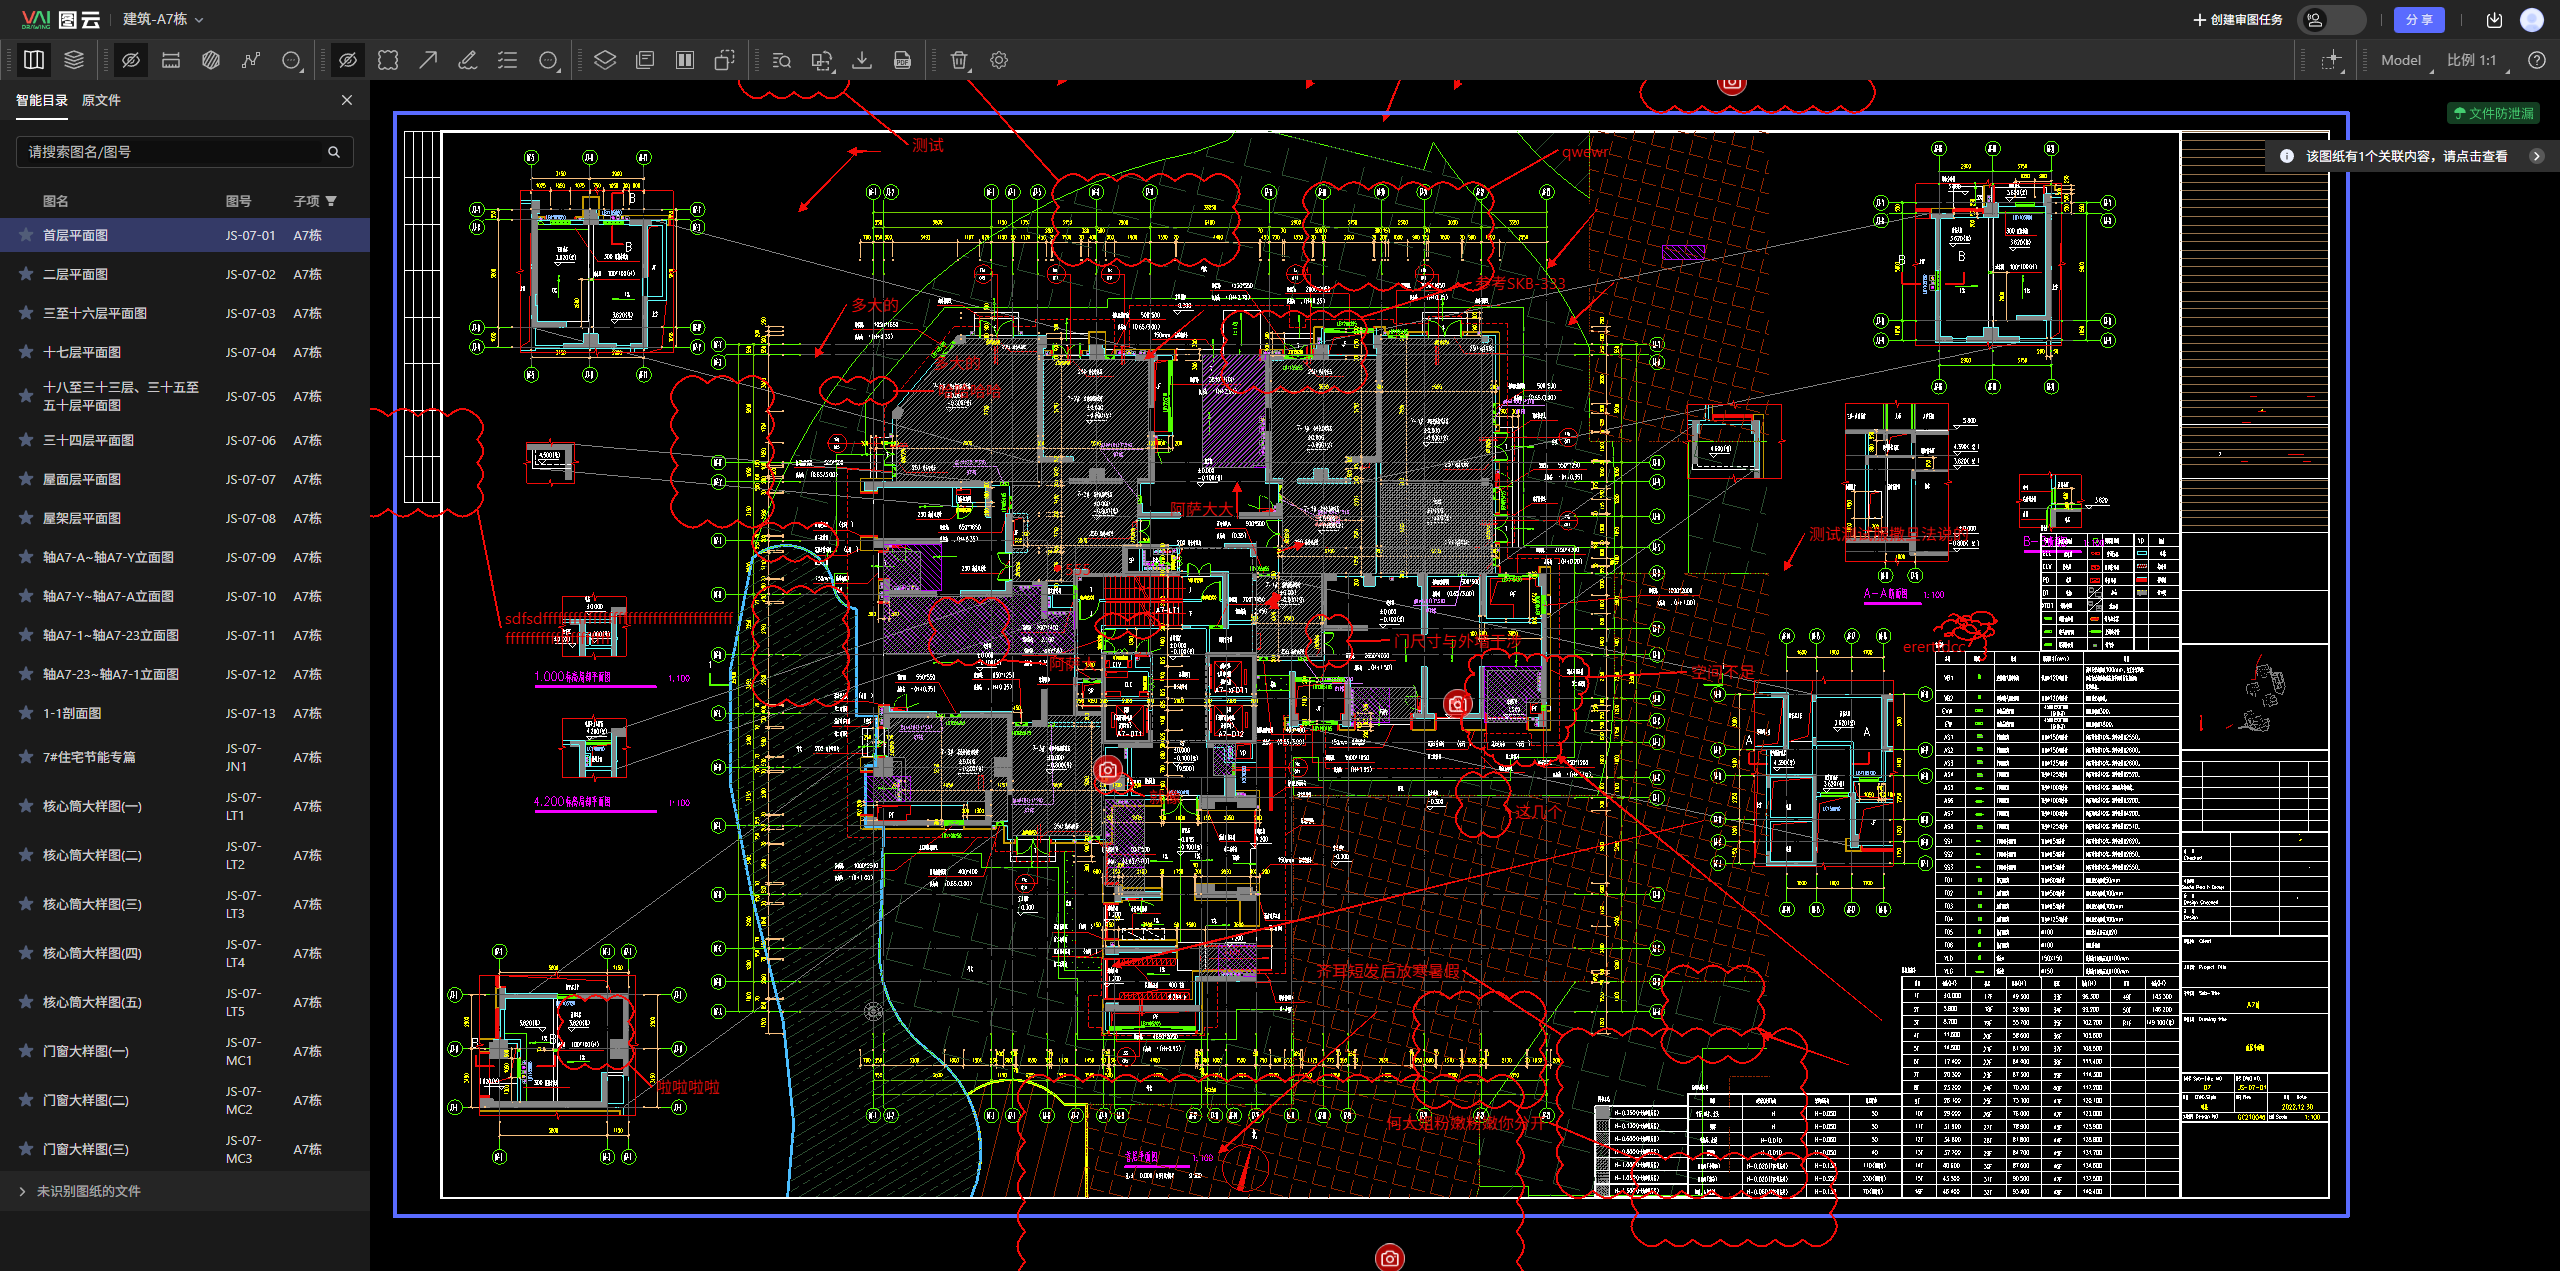Click 创建审图任务 button
Screen dimensions: 2560x1271
(x=2237, y=20)
